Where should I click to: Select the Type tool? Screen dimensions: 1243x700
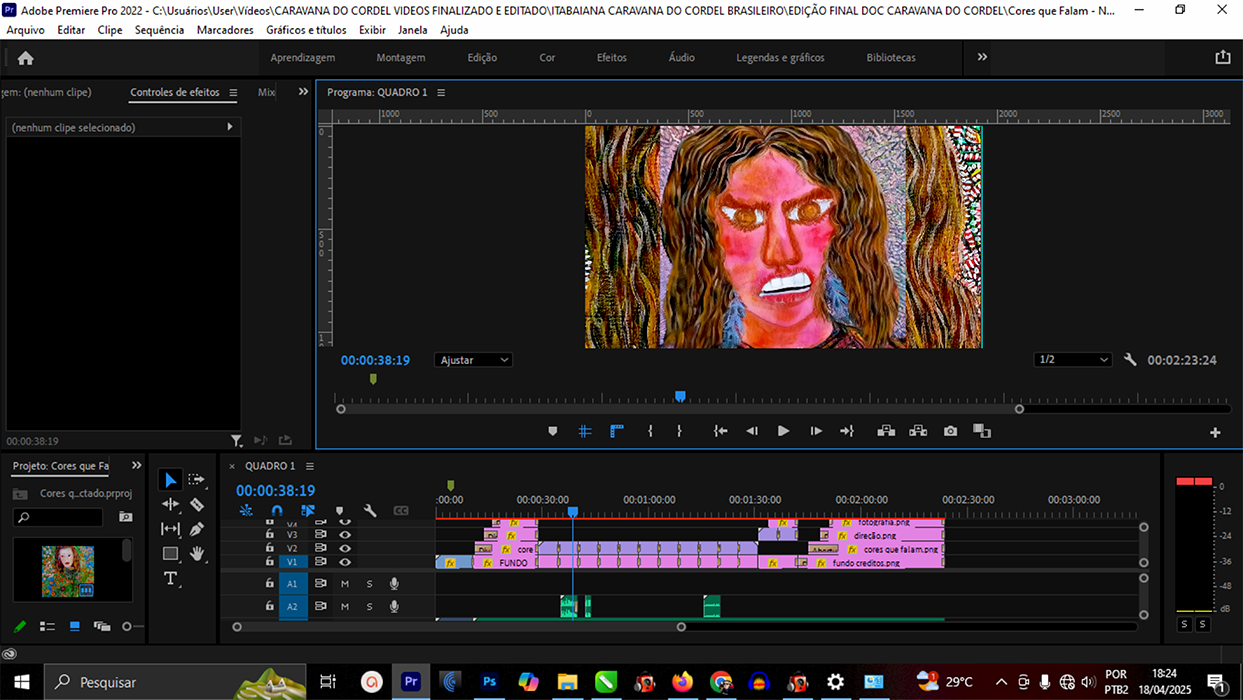pyautogui.click(x=170, y=579)
